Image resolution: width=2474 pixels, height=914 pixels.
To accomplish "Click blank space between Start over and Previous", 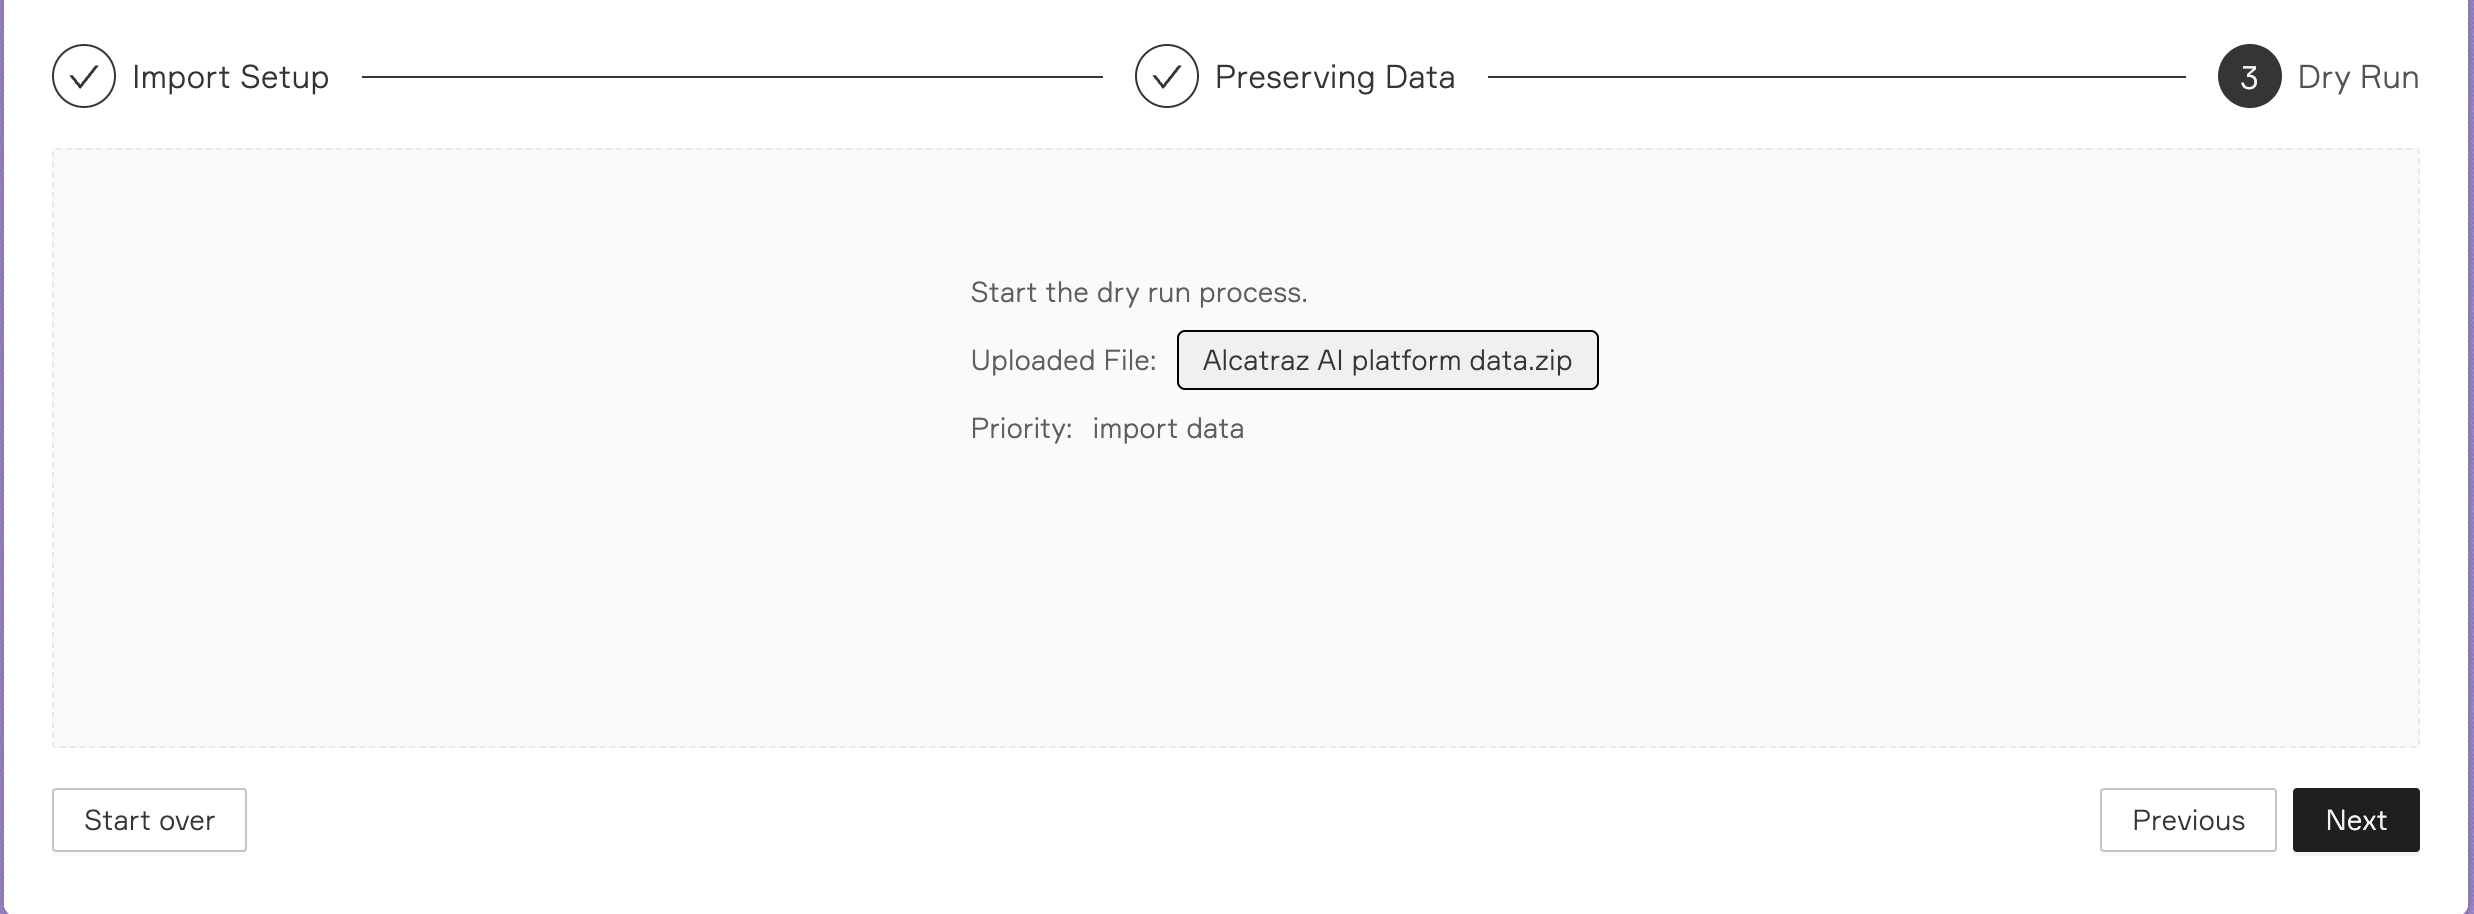I will click(1170, 820).
